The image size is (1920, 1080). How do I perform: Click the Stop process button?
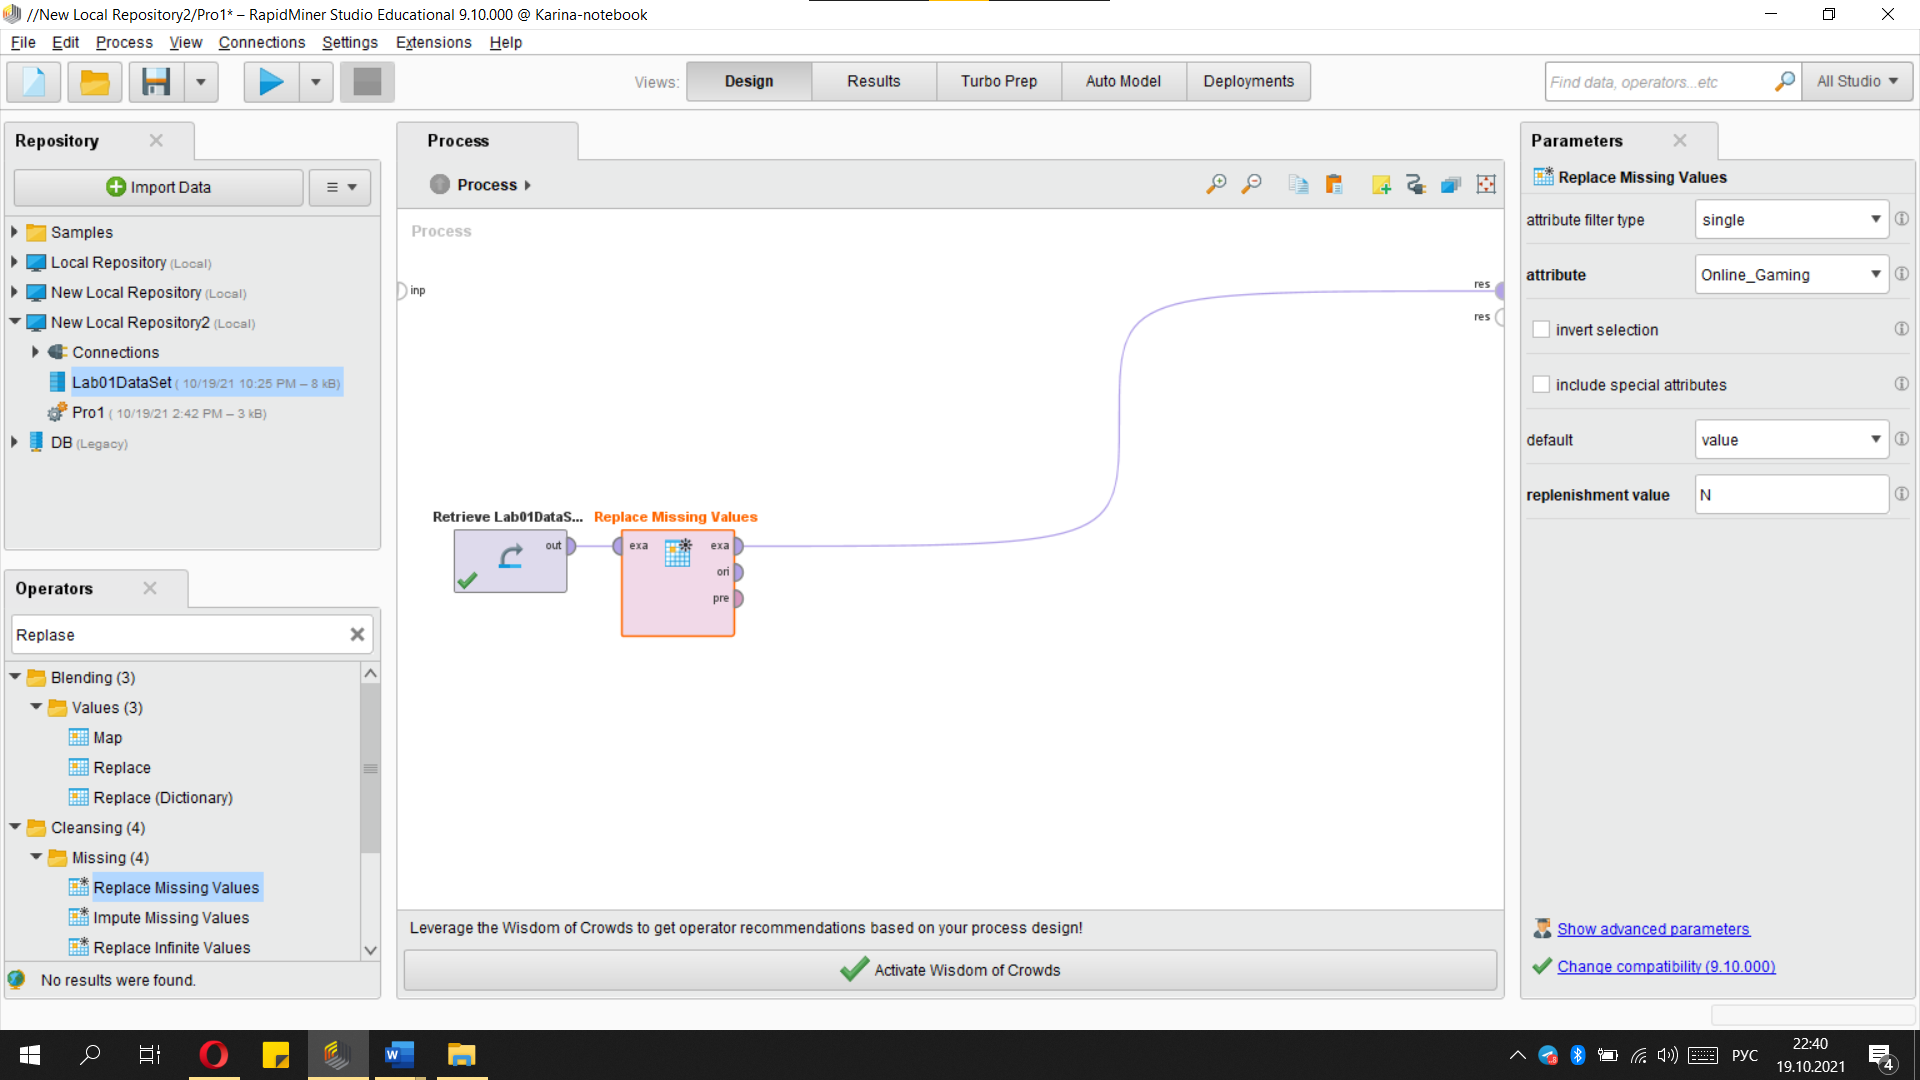coord(367,81)
